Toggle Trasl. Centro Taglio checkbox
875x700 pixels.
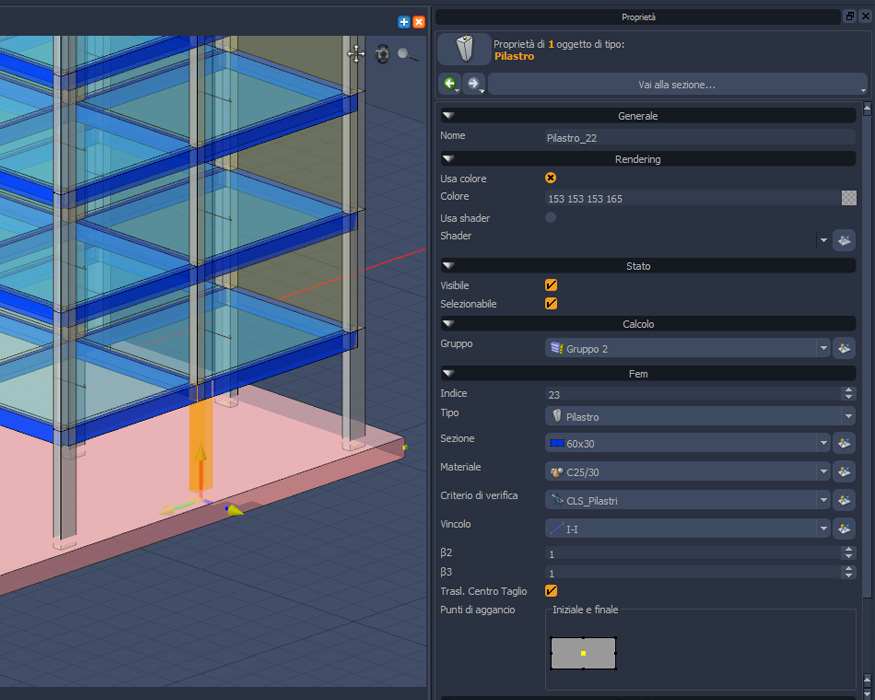pos(551,591)
